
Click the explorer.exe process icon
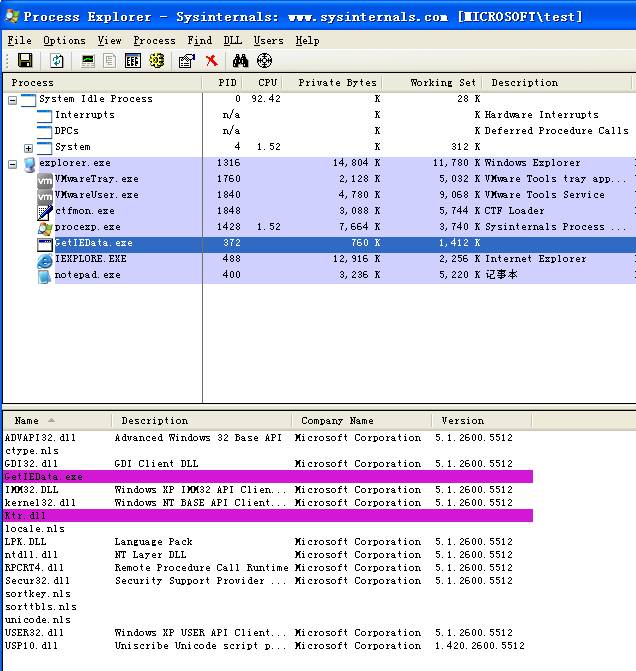point(29,164)
